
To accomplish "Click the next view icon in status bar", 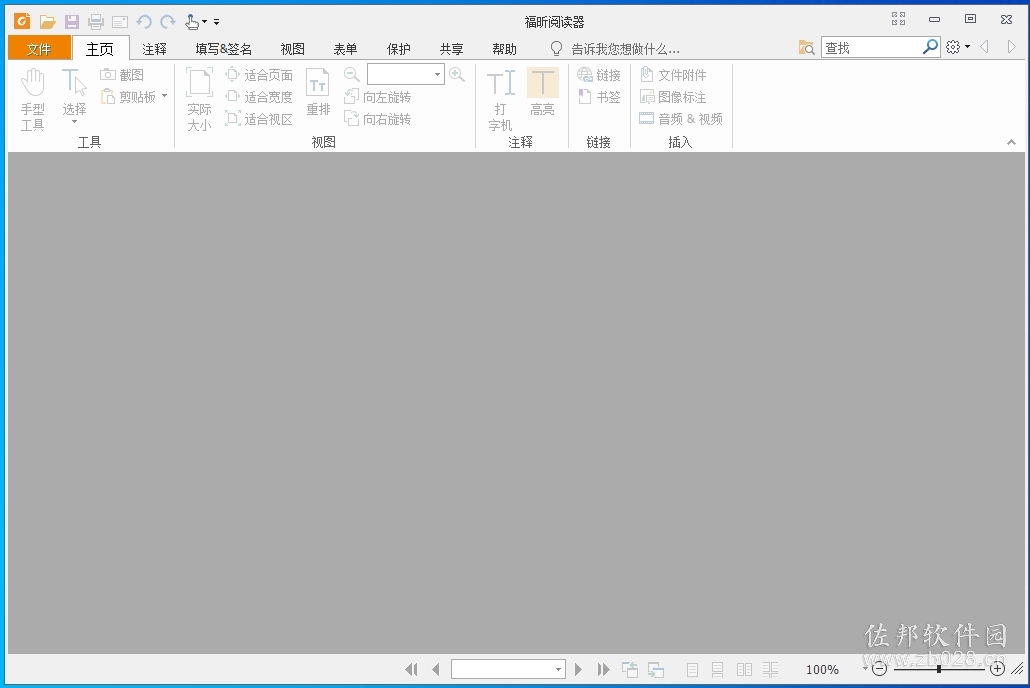I will 656,670.
